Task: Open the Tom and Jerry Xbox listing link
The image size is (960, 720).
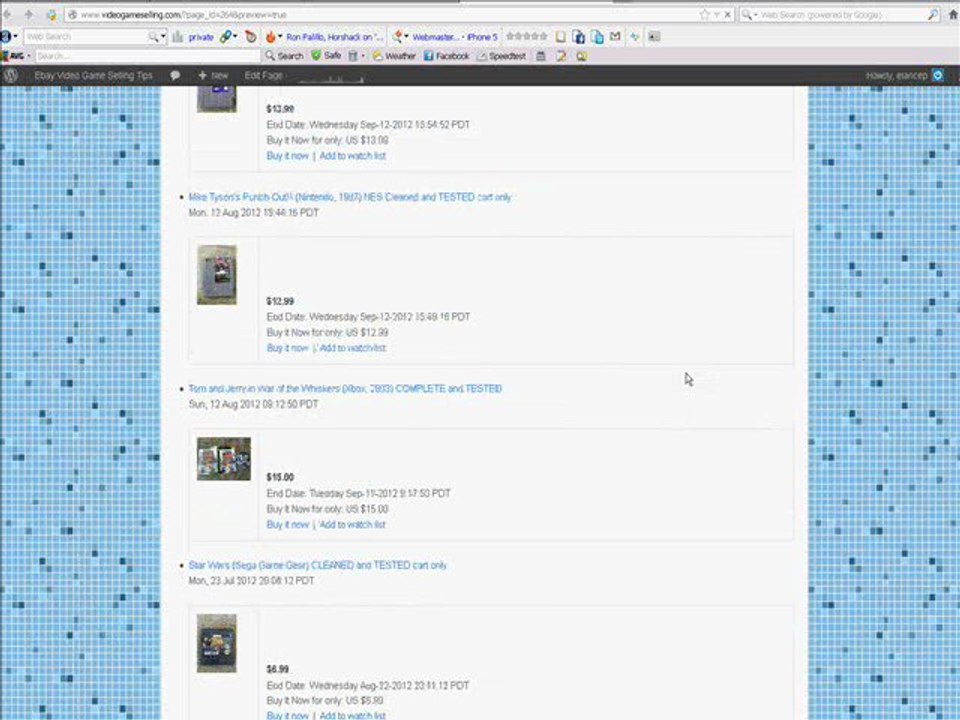Action: coord(345,389)
